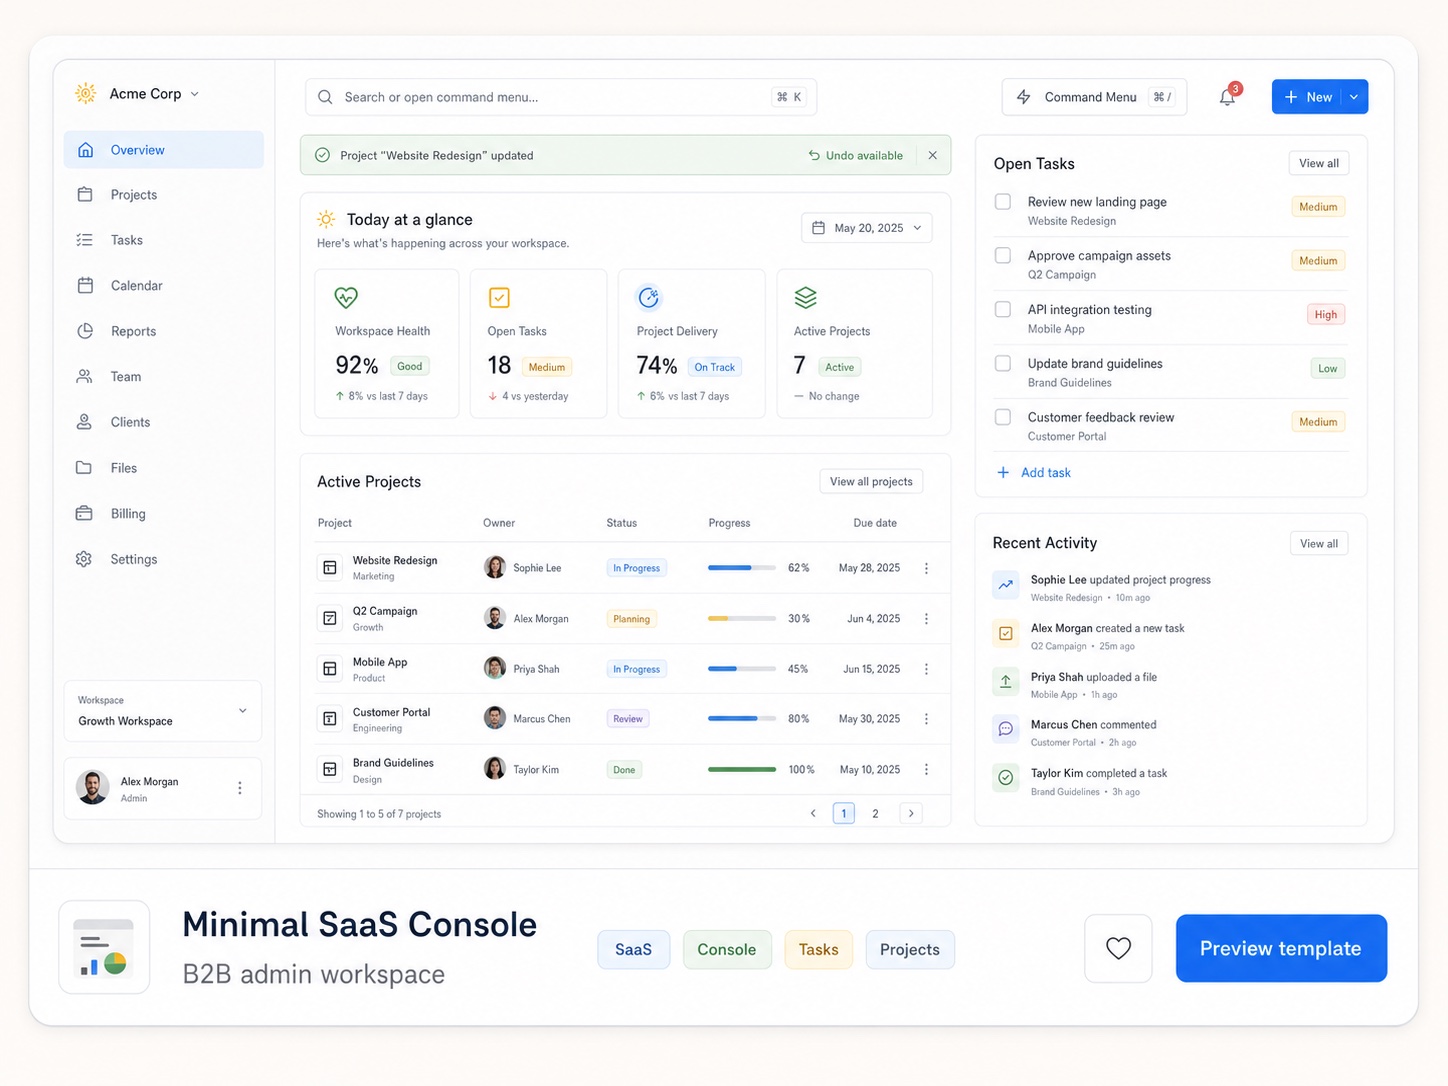Image resolution: width=1448 pixels, height=1086 pixels.
Task: Check the Review new landing page task
Action: (x=1003, y=202)
